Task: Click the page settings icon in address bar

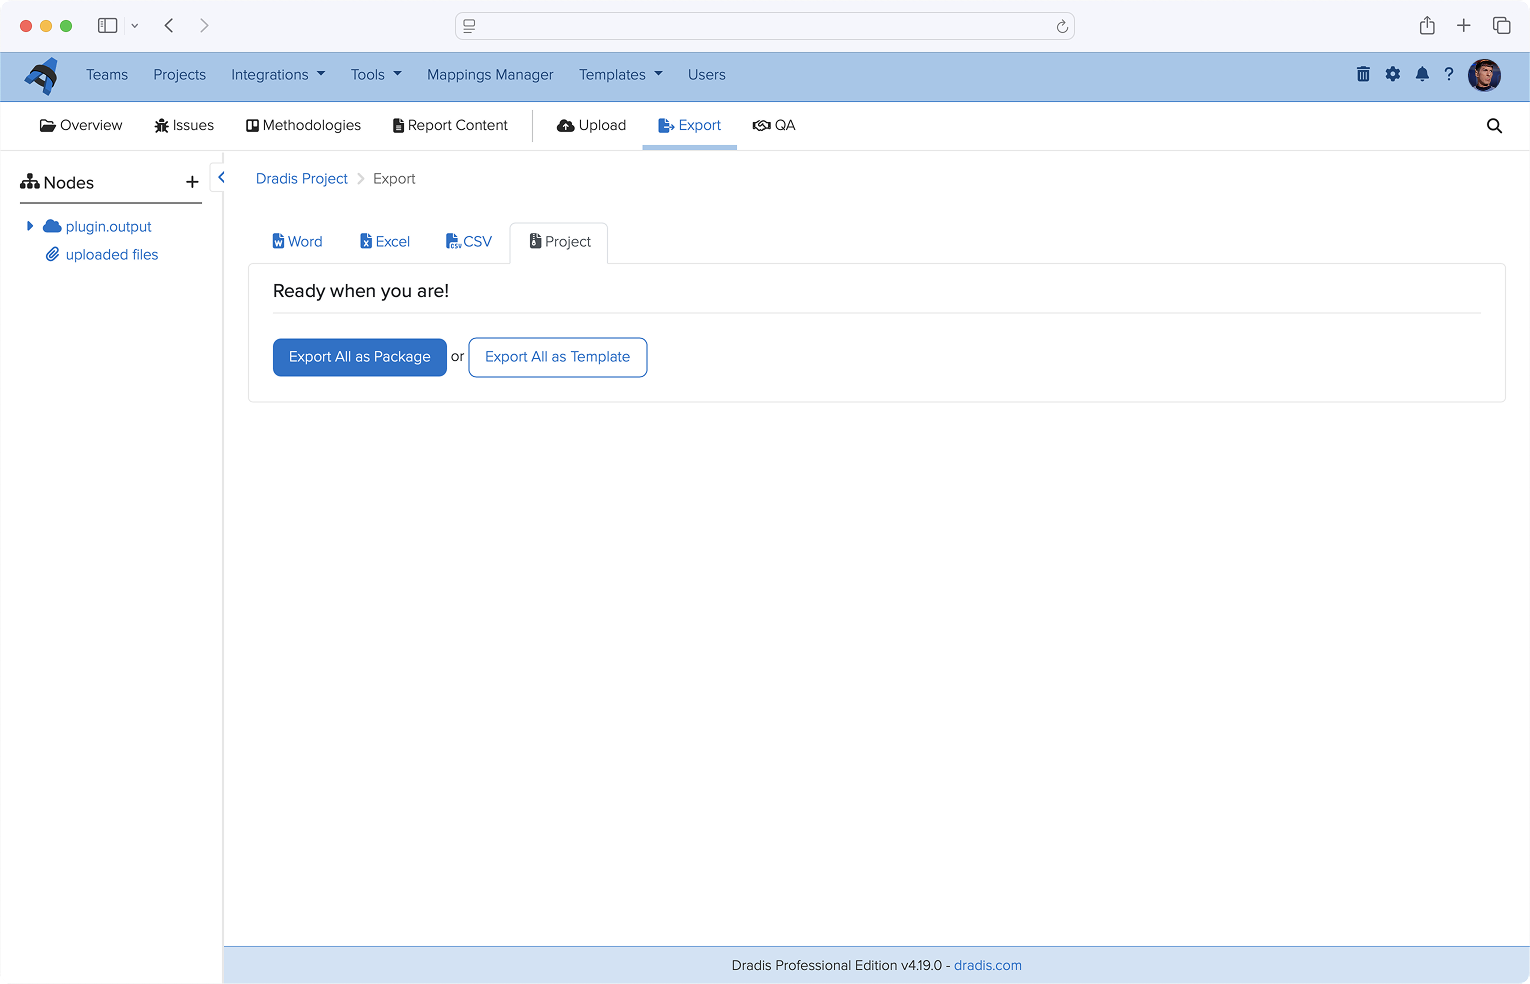Action: click(469, 26)
